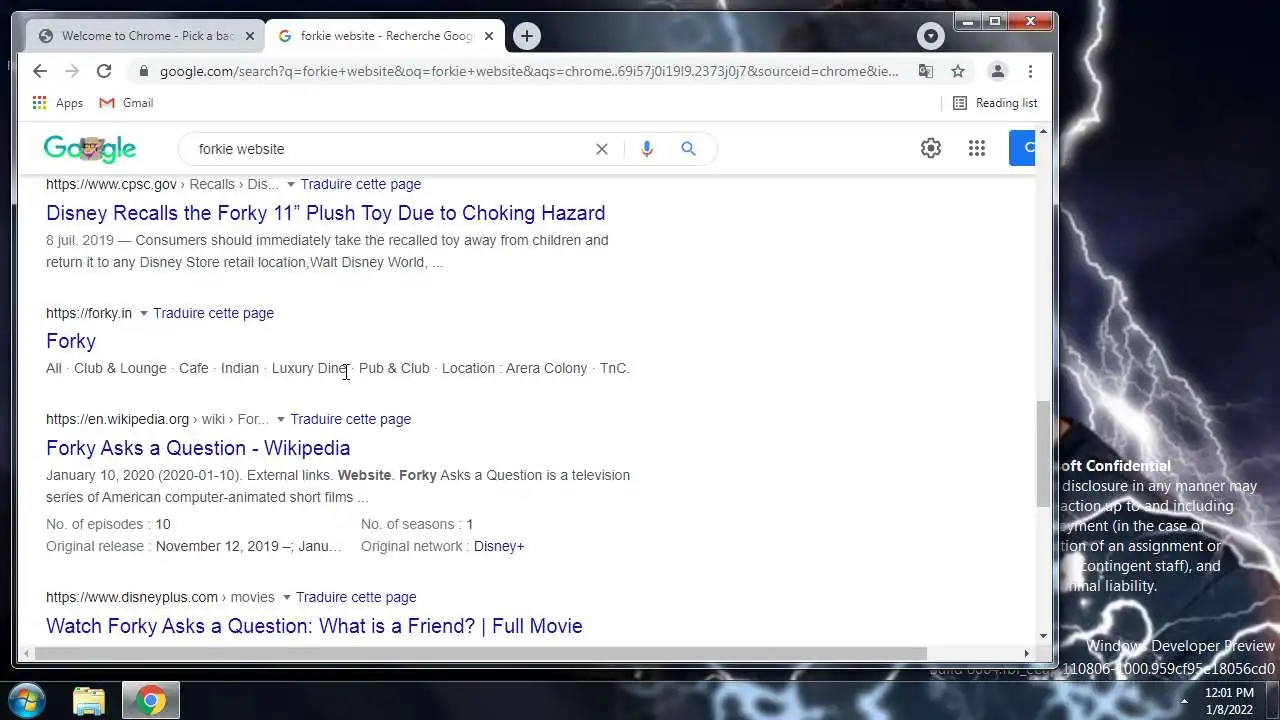
Task: Click No. of episodes : 10 text
Action: click(108, 524)
